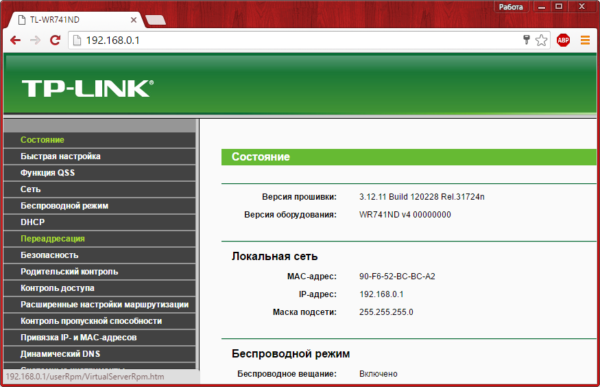
Task: Select Функция QSS in the sidebar
Action: tap(99, 173)
